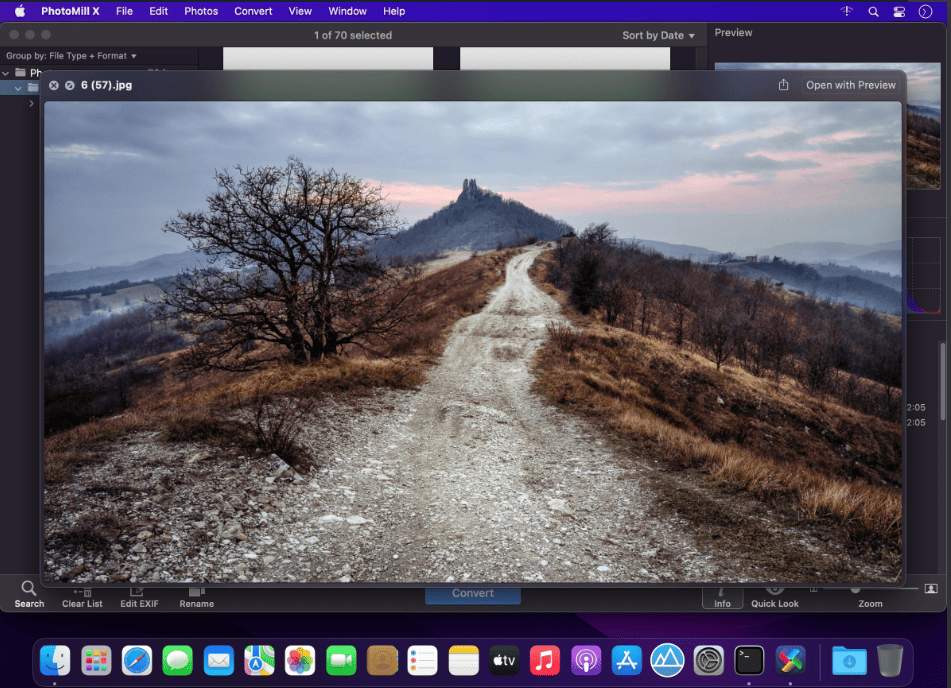951x688 pixels.
Task: Open the Trash in Dock
Action: (x=889, y=660)
